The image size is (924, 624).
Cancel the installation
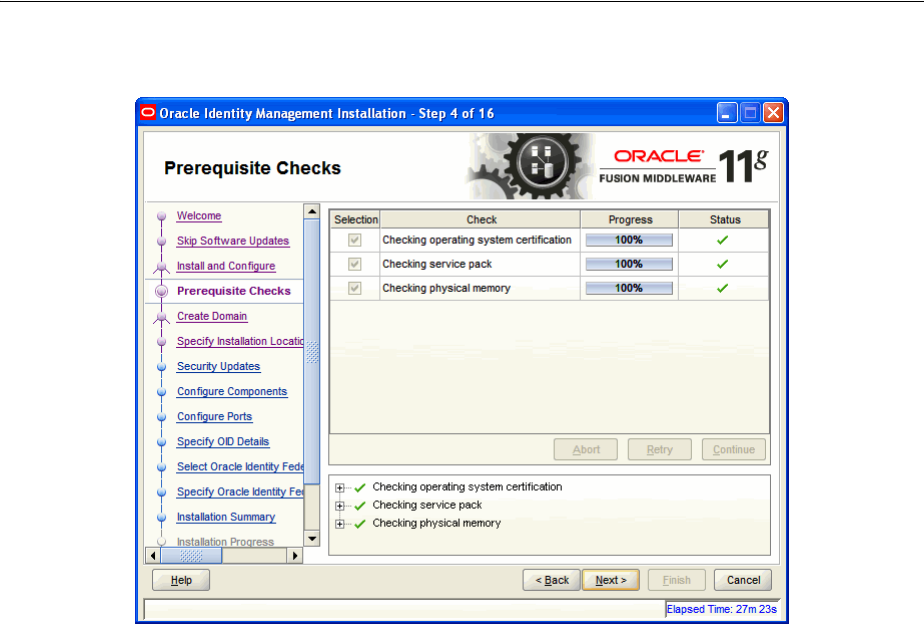[x=743, y=580]
